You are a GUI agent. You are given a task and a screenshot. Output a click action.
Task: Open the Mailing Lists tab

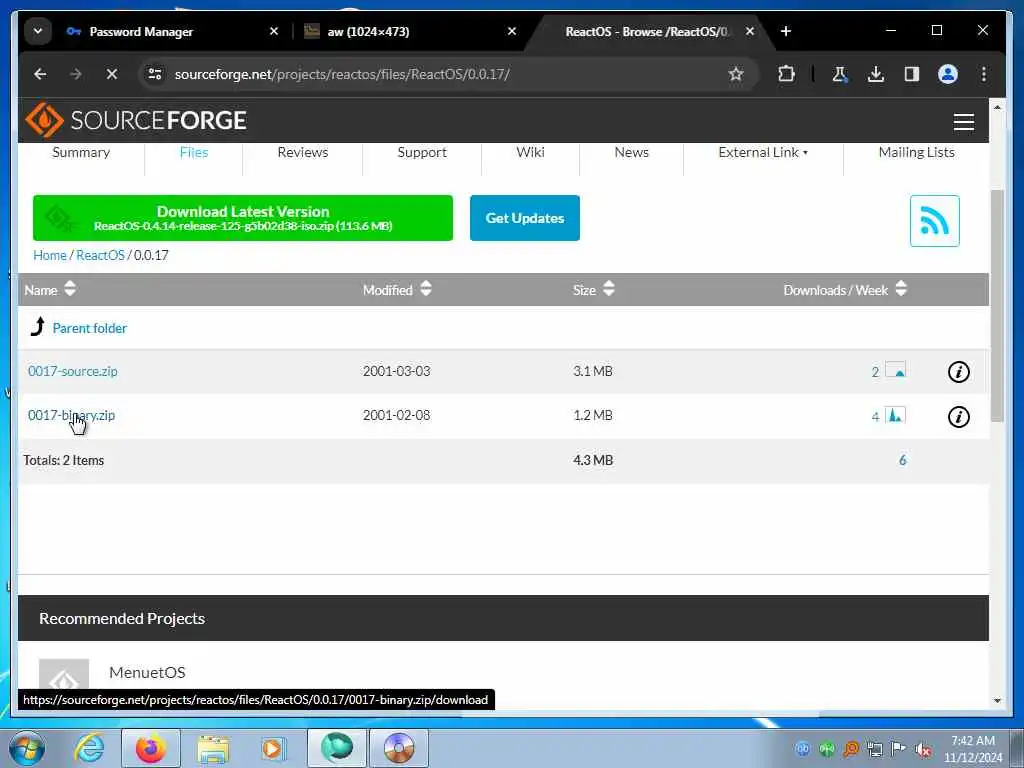pos(916,152)
